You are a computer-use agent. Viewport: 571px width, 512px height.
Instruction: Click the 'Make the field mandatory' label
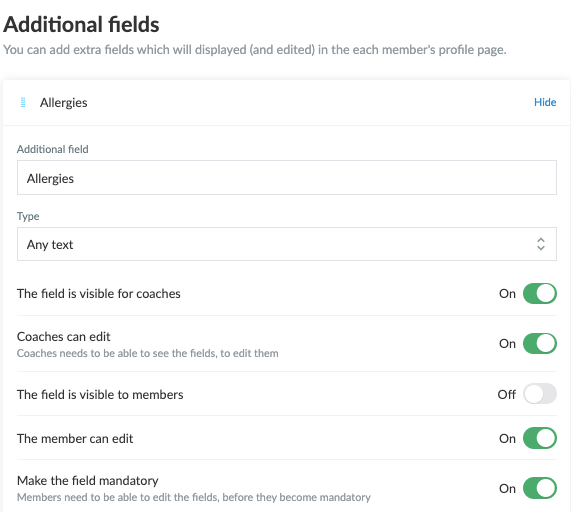point(88,481)
